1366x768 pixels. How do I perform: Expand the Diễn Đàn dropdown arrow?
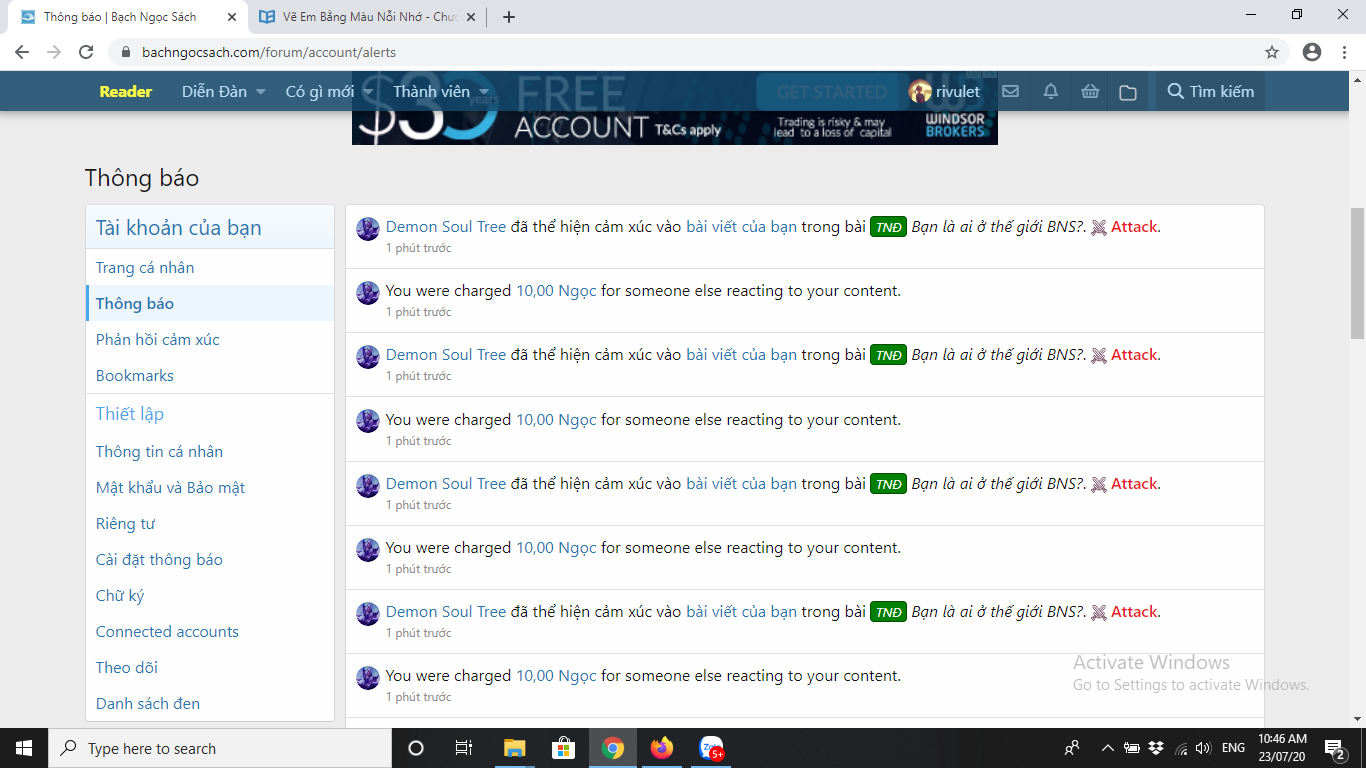point(261,92)
